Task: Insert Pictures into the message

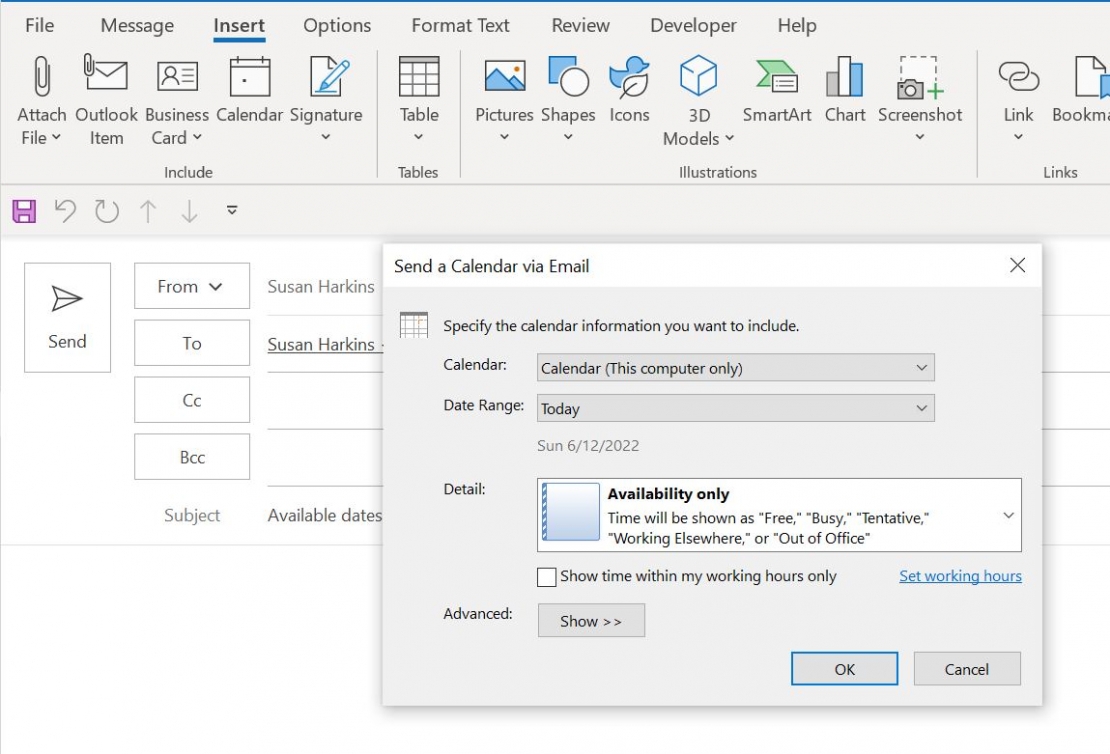Action: tap(503, 97)
